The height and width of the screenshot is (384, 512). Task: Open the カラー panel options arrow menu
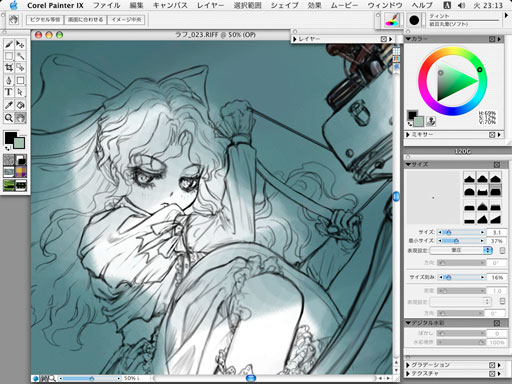pos(499,39)
